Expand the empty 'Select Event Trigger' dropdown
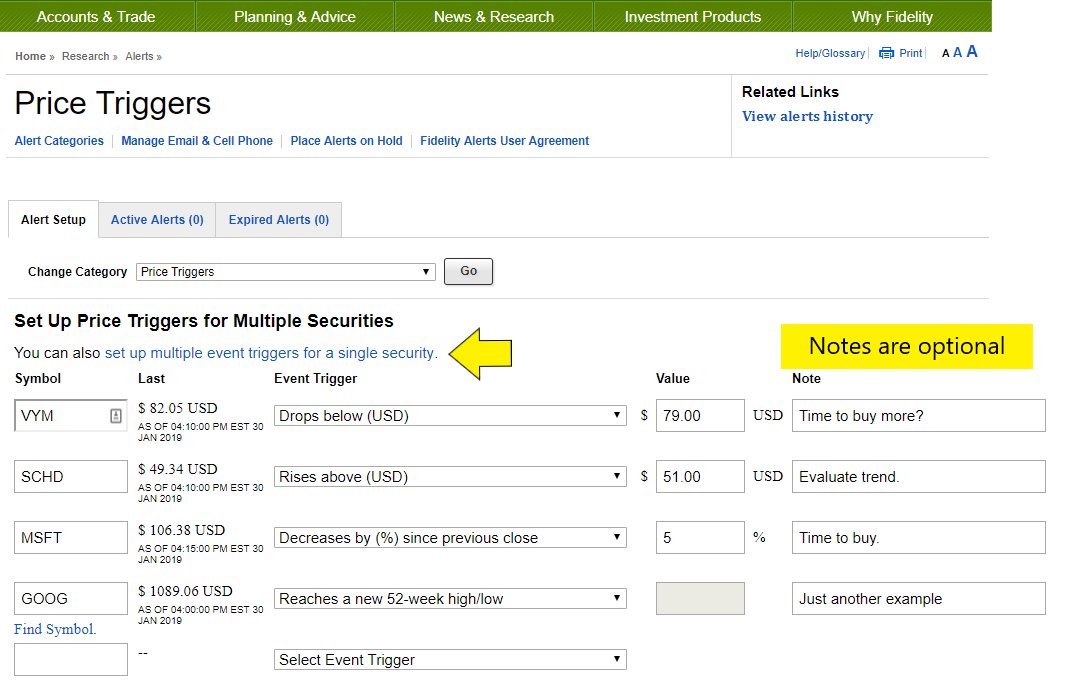Image resolution: width=1067 pixels, height=694 pixels. tap(450, 660)
